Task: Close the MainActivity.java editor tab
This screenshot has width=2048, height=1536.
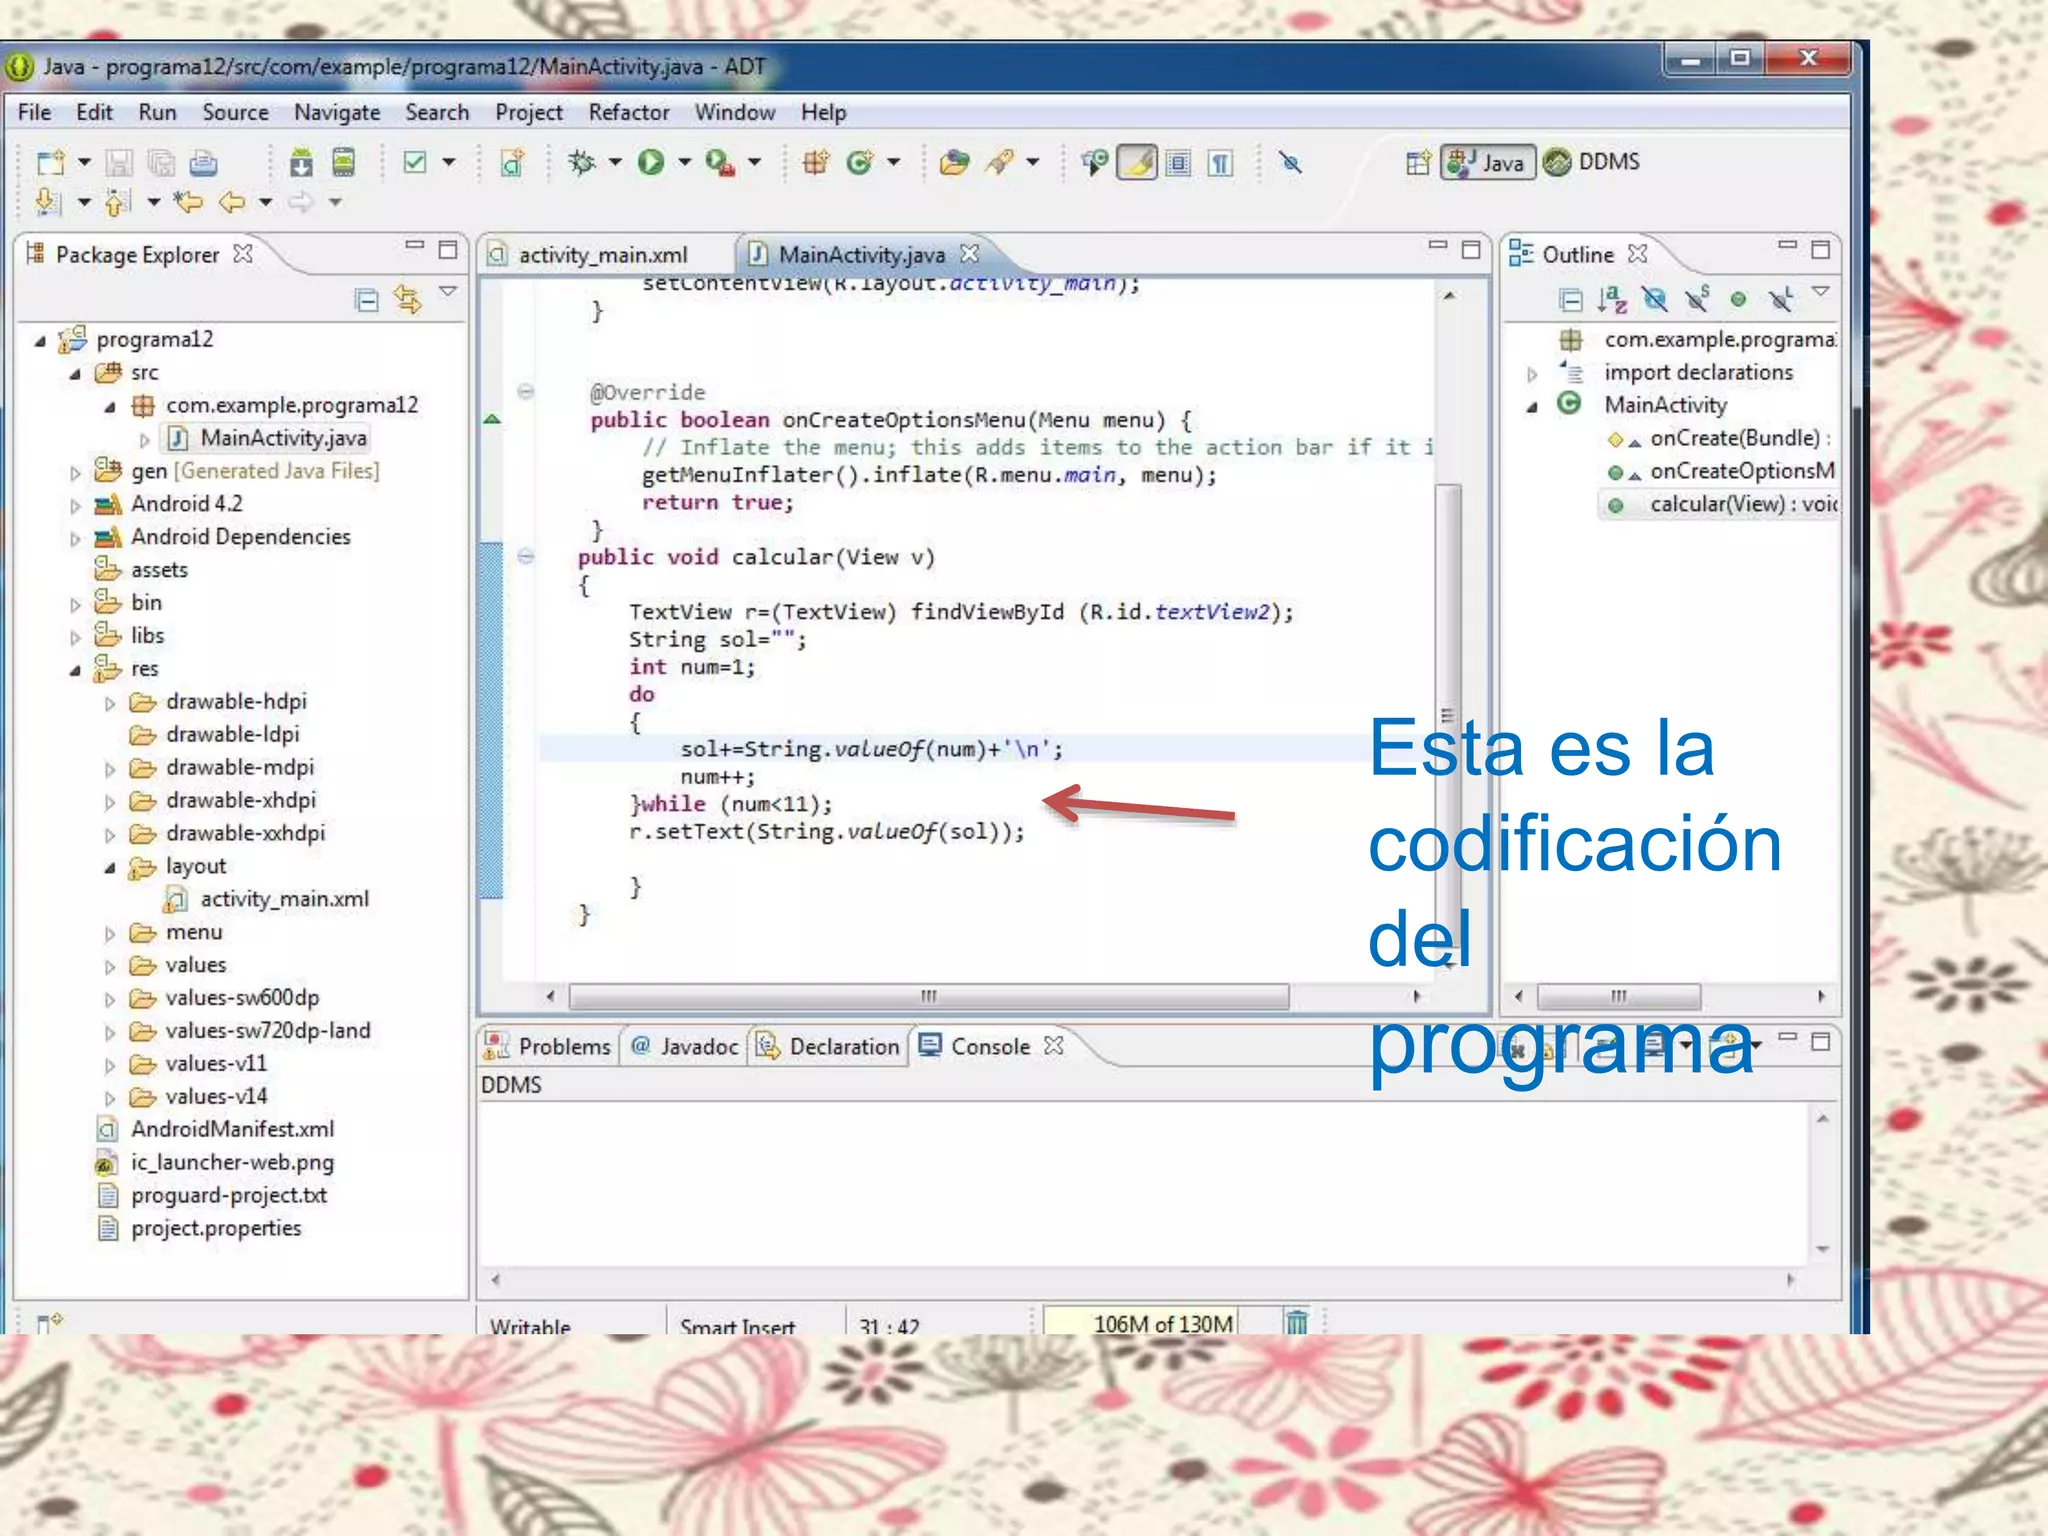Action: pos(969,253)
